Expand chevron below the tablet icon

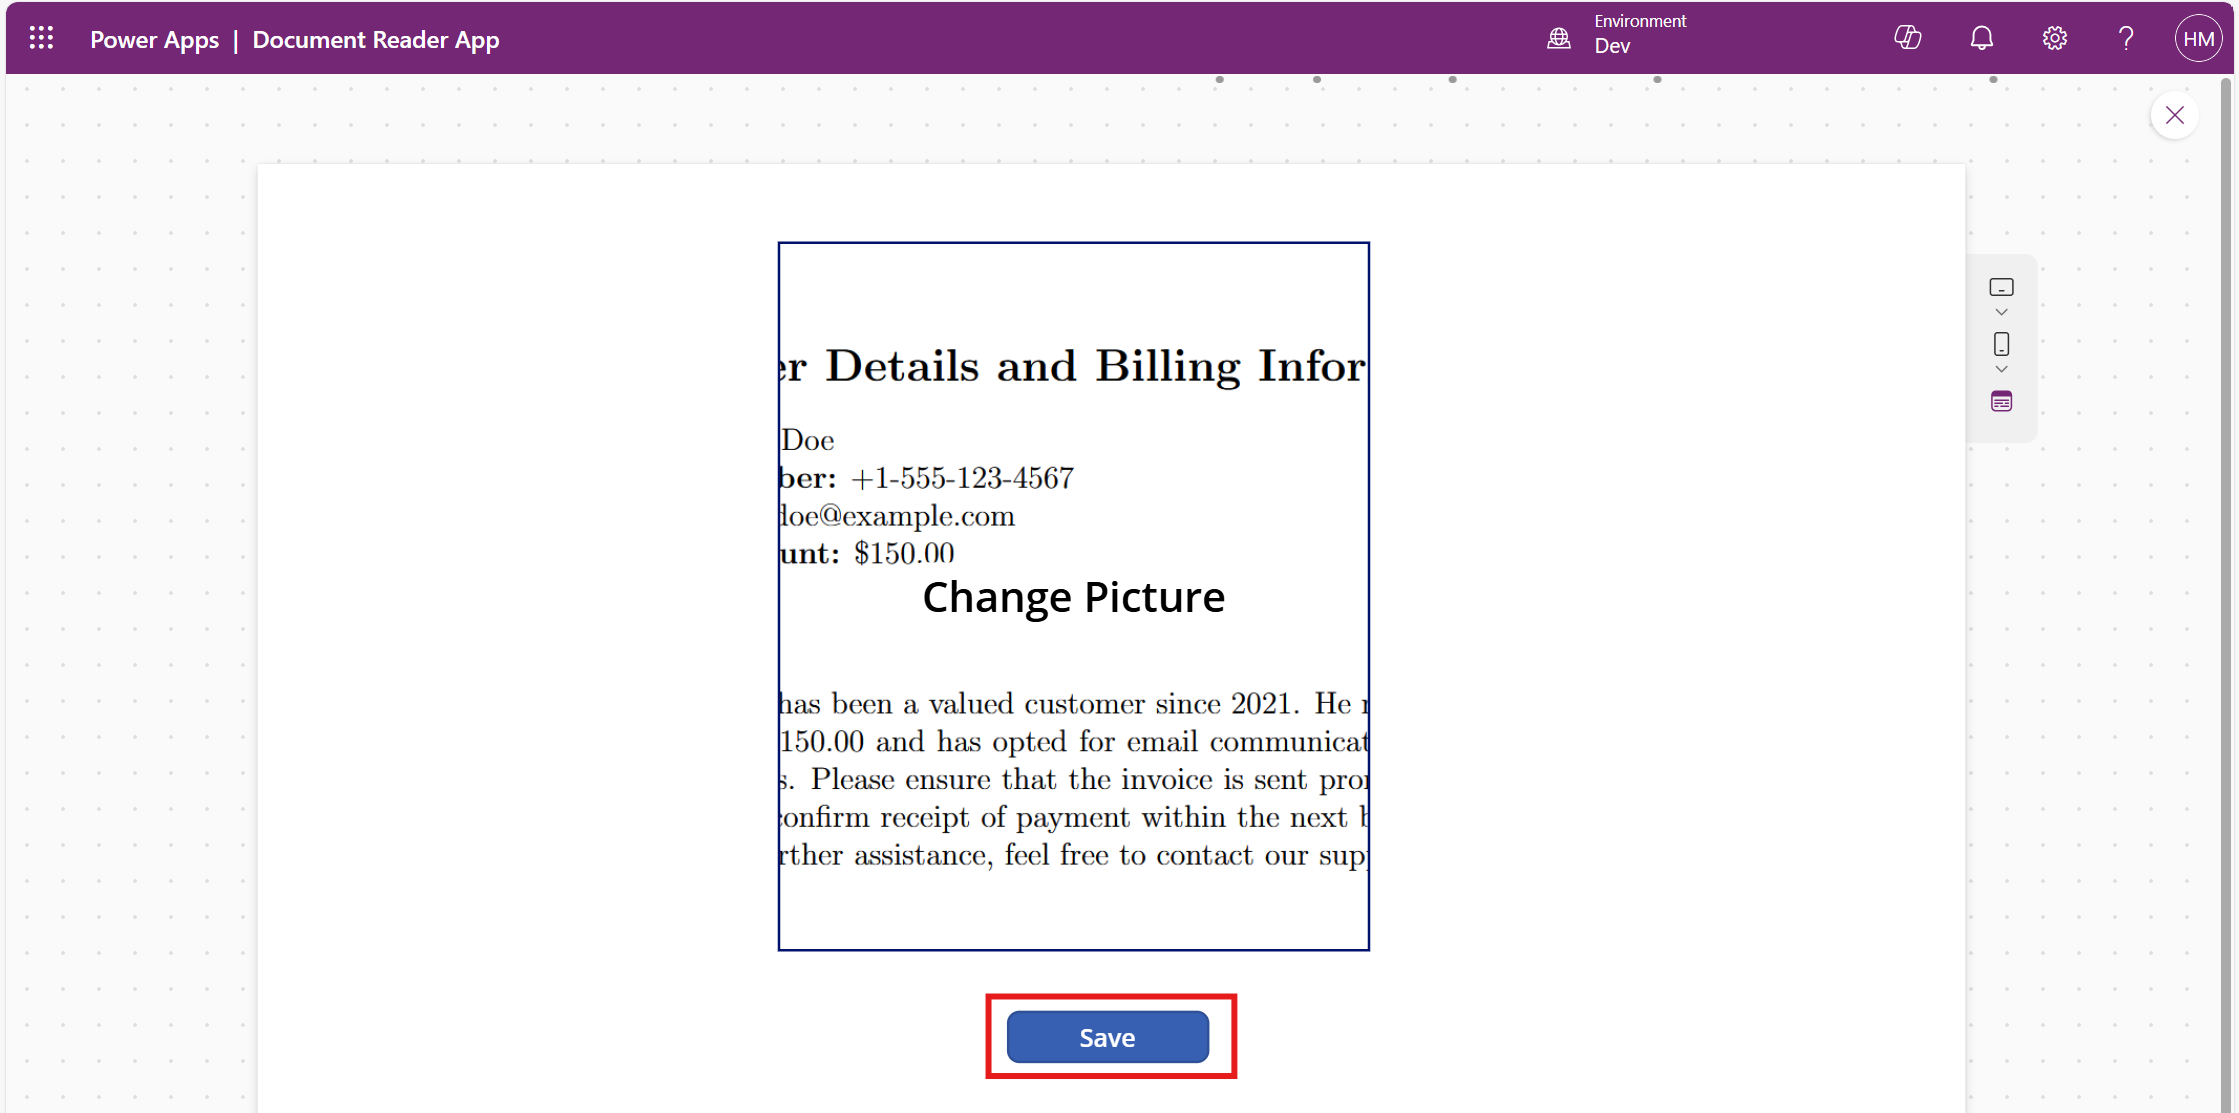2001,313
